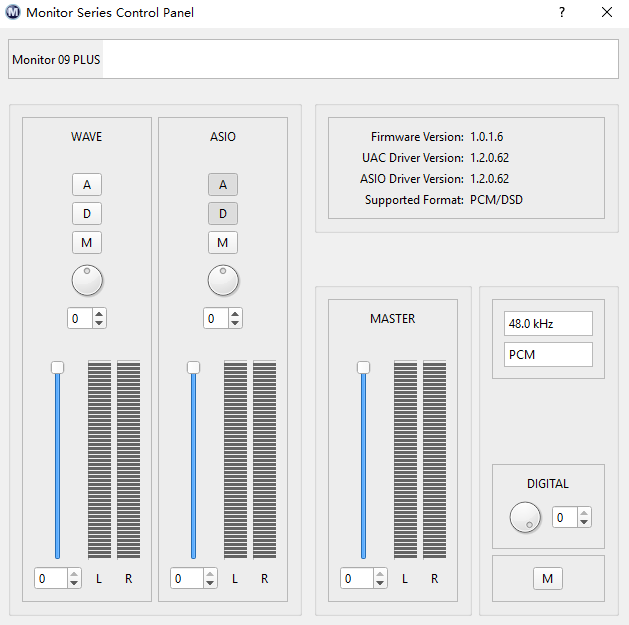Click the WAVE channel pan knob

[x=87, y=281]
